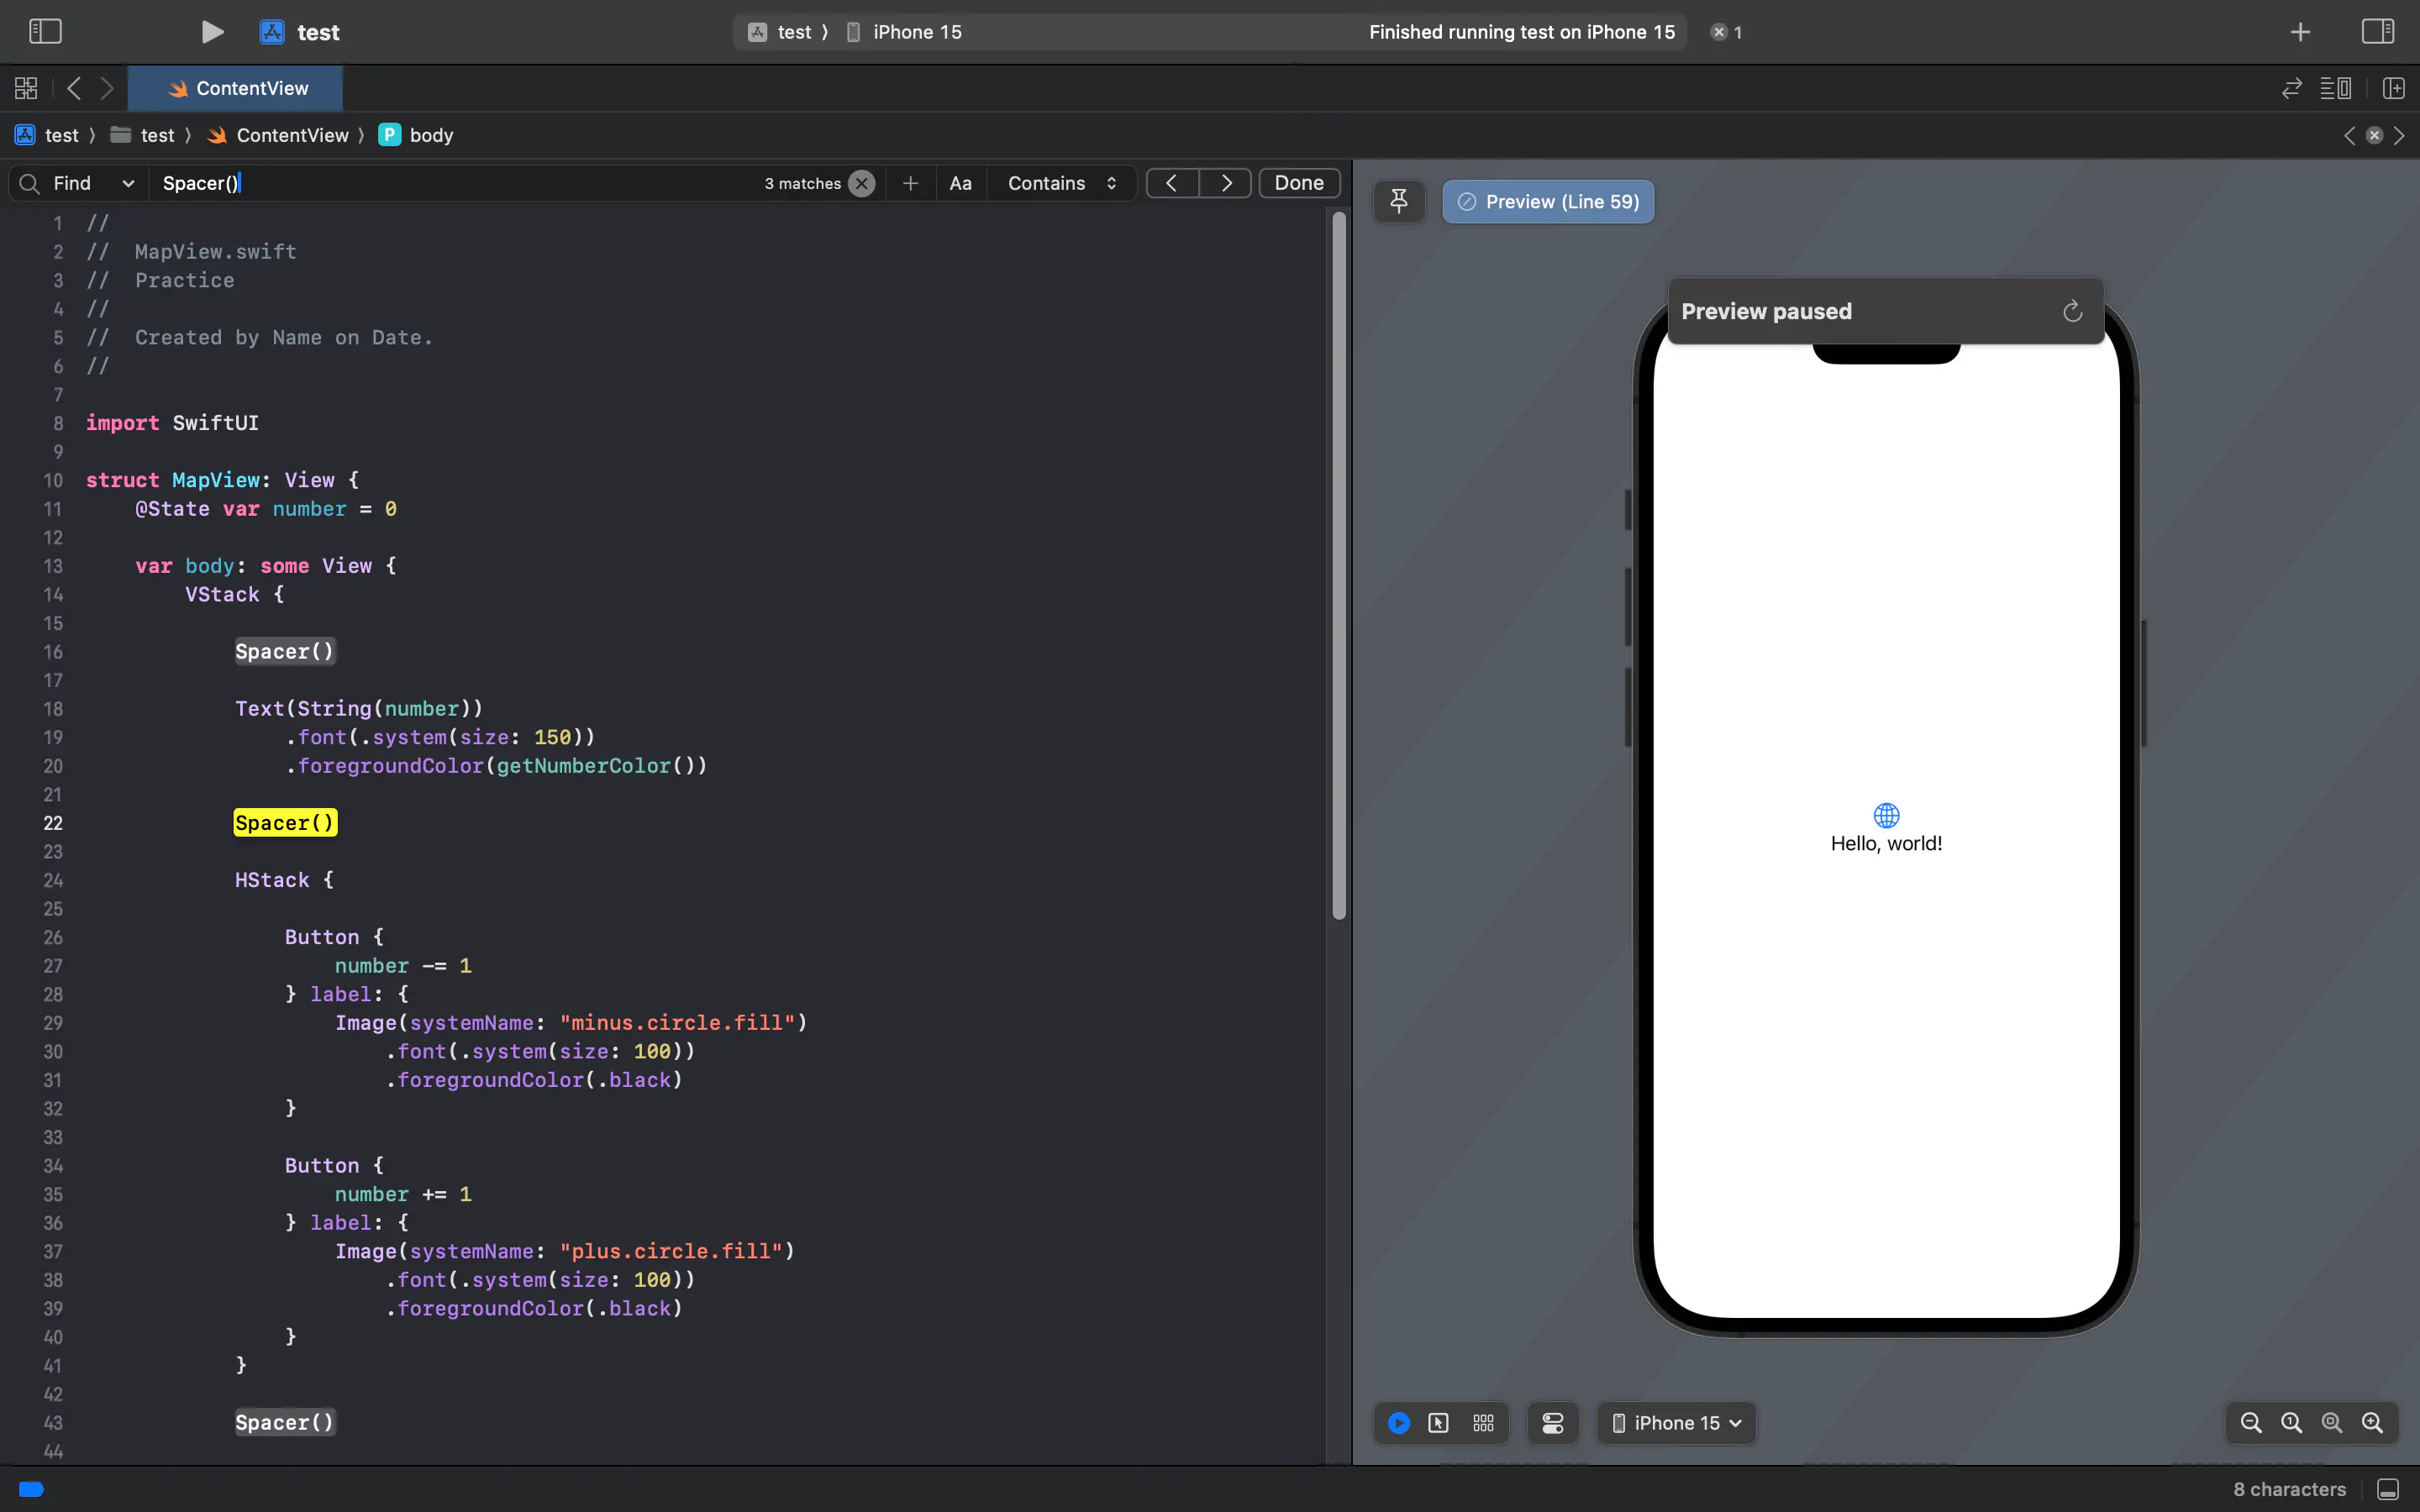
Task: Select the iPhone 15 device dropdown
Action: tap(1676, 1423)
